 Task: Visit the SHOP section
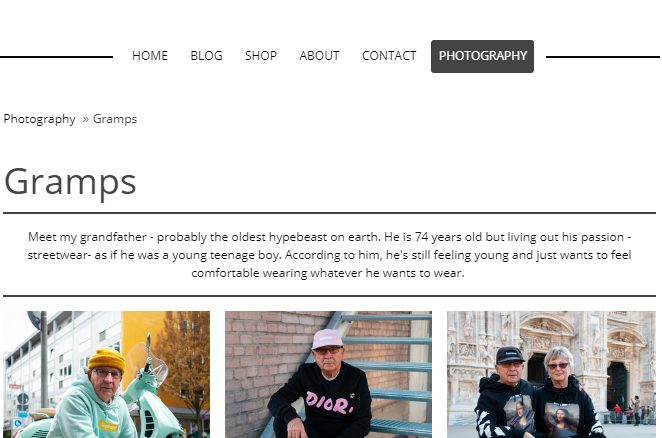(261, 56)
